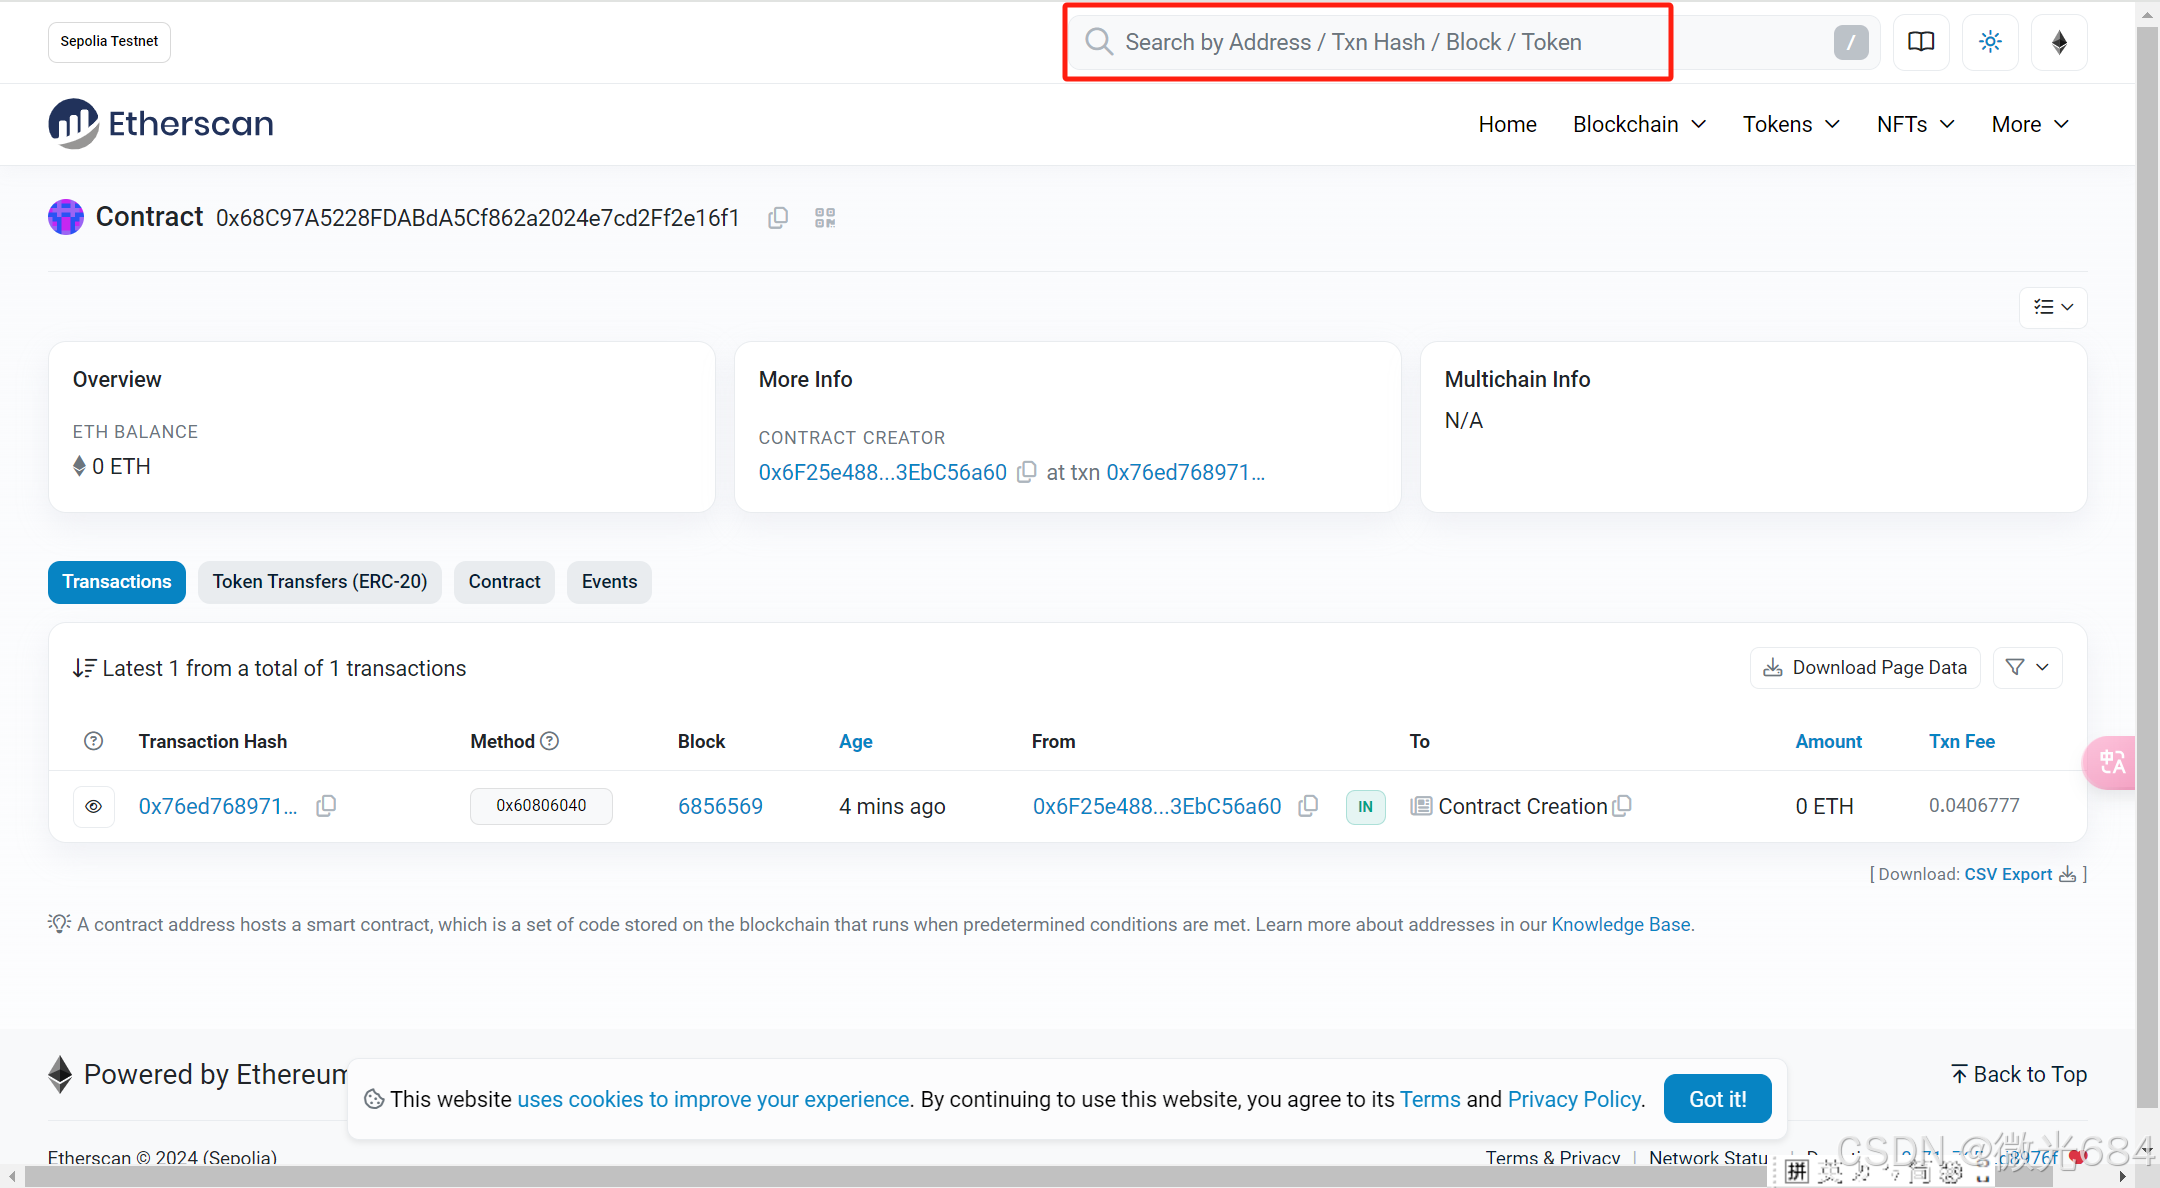Switch to the Events tab
This screenshot has width=2160, height=1188.
609,582
